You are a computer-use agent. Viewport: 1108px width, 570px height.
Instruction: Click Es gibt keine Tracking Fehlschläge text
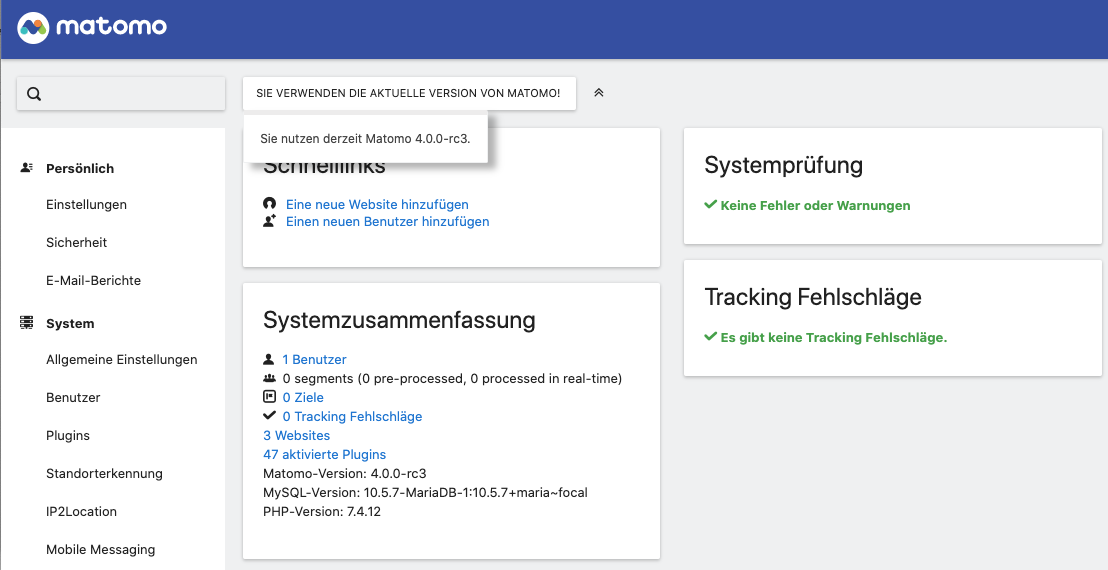pos(834,338)
